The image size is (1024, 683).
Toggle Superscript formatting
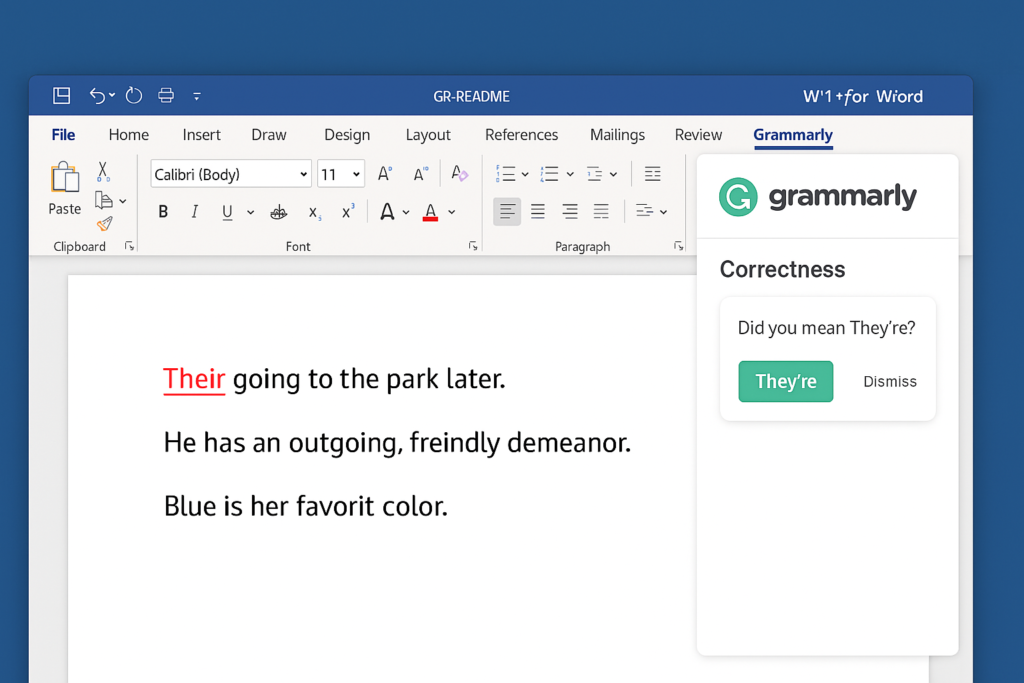(348, 211)
